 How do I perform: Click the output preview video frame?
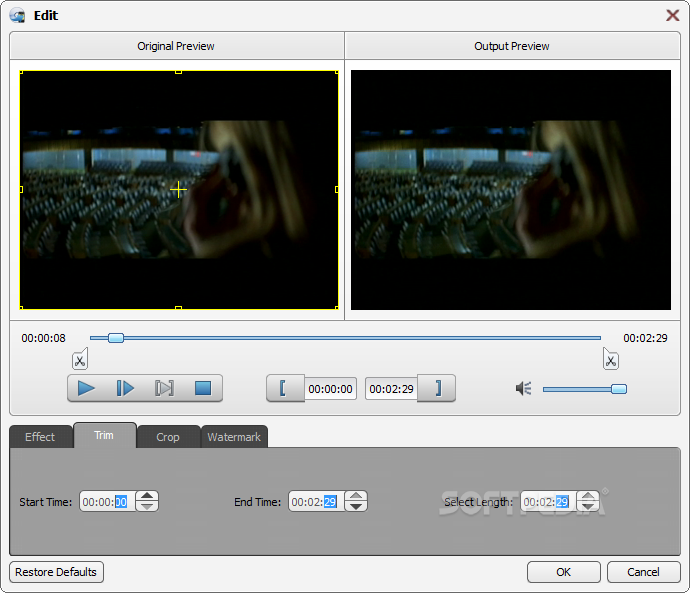click(x=511, y=190)
